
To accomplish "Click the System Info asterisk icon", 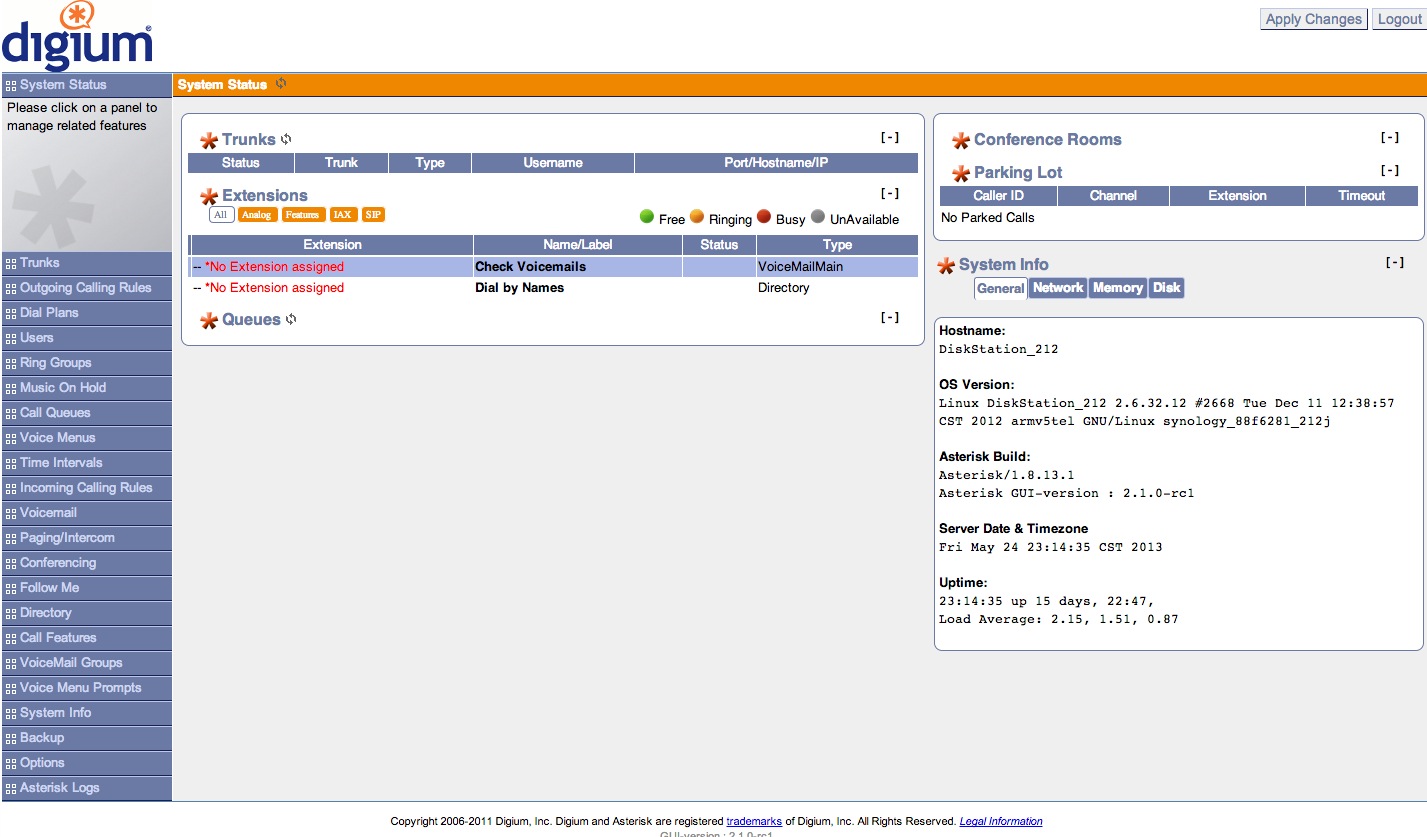I will (945, 266).
